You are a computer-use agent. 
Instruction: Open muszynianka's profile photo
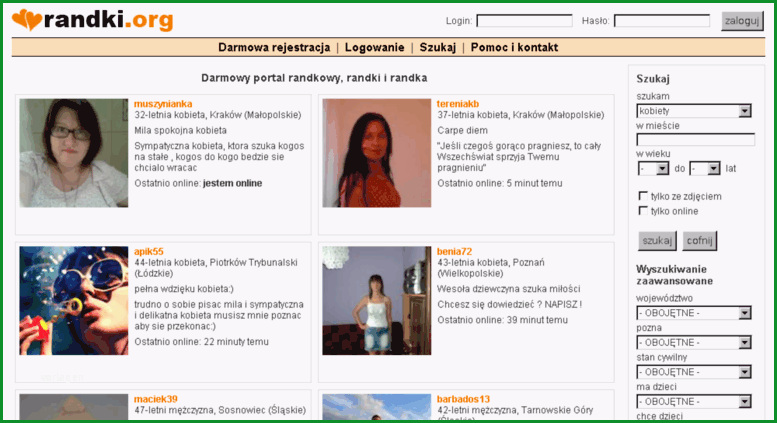pos(74,153)
